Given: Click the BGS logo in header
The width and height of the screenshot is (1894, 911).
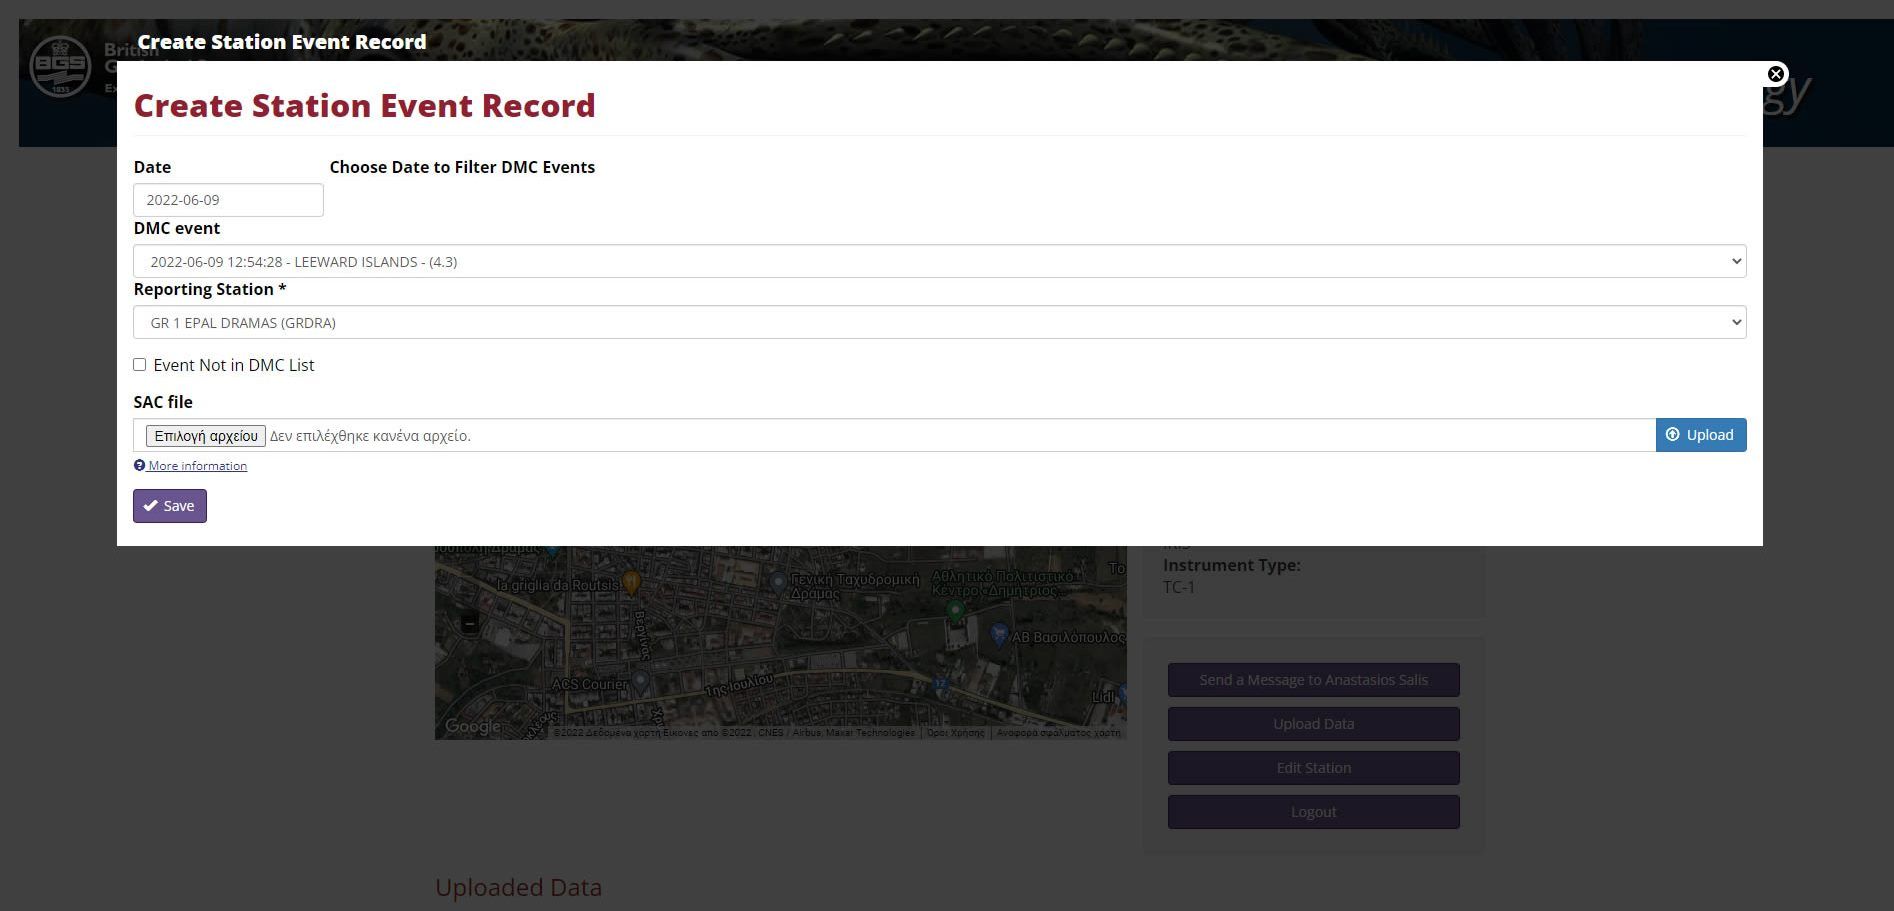Looking at the screenshot, I should (x=61, y=67).
